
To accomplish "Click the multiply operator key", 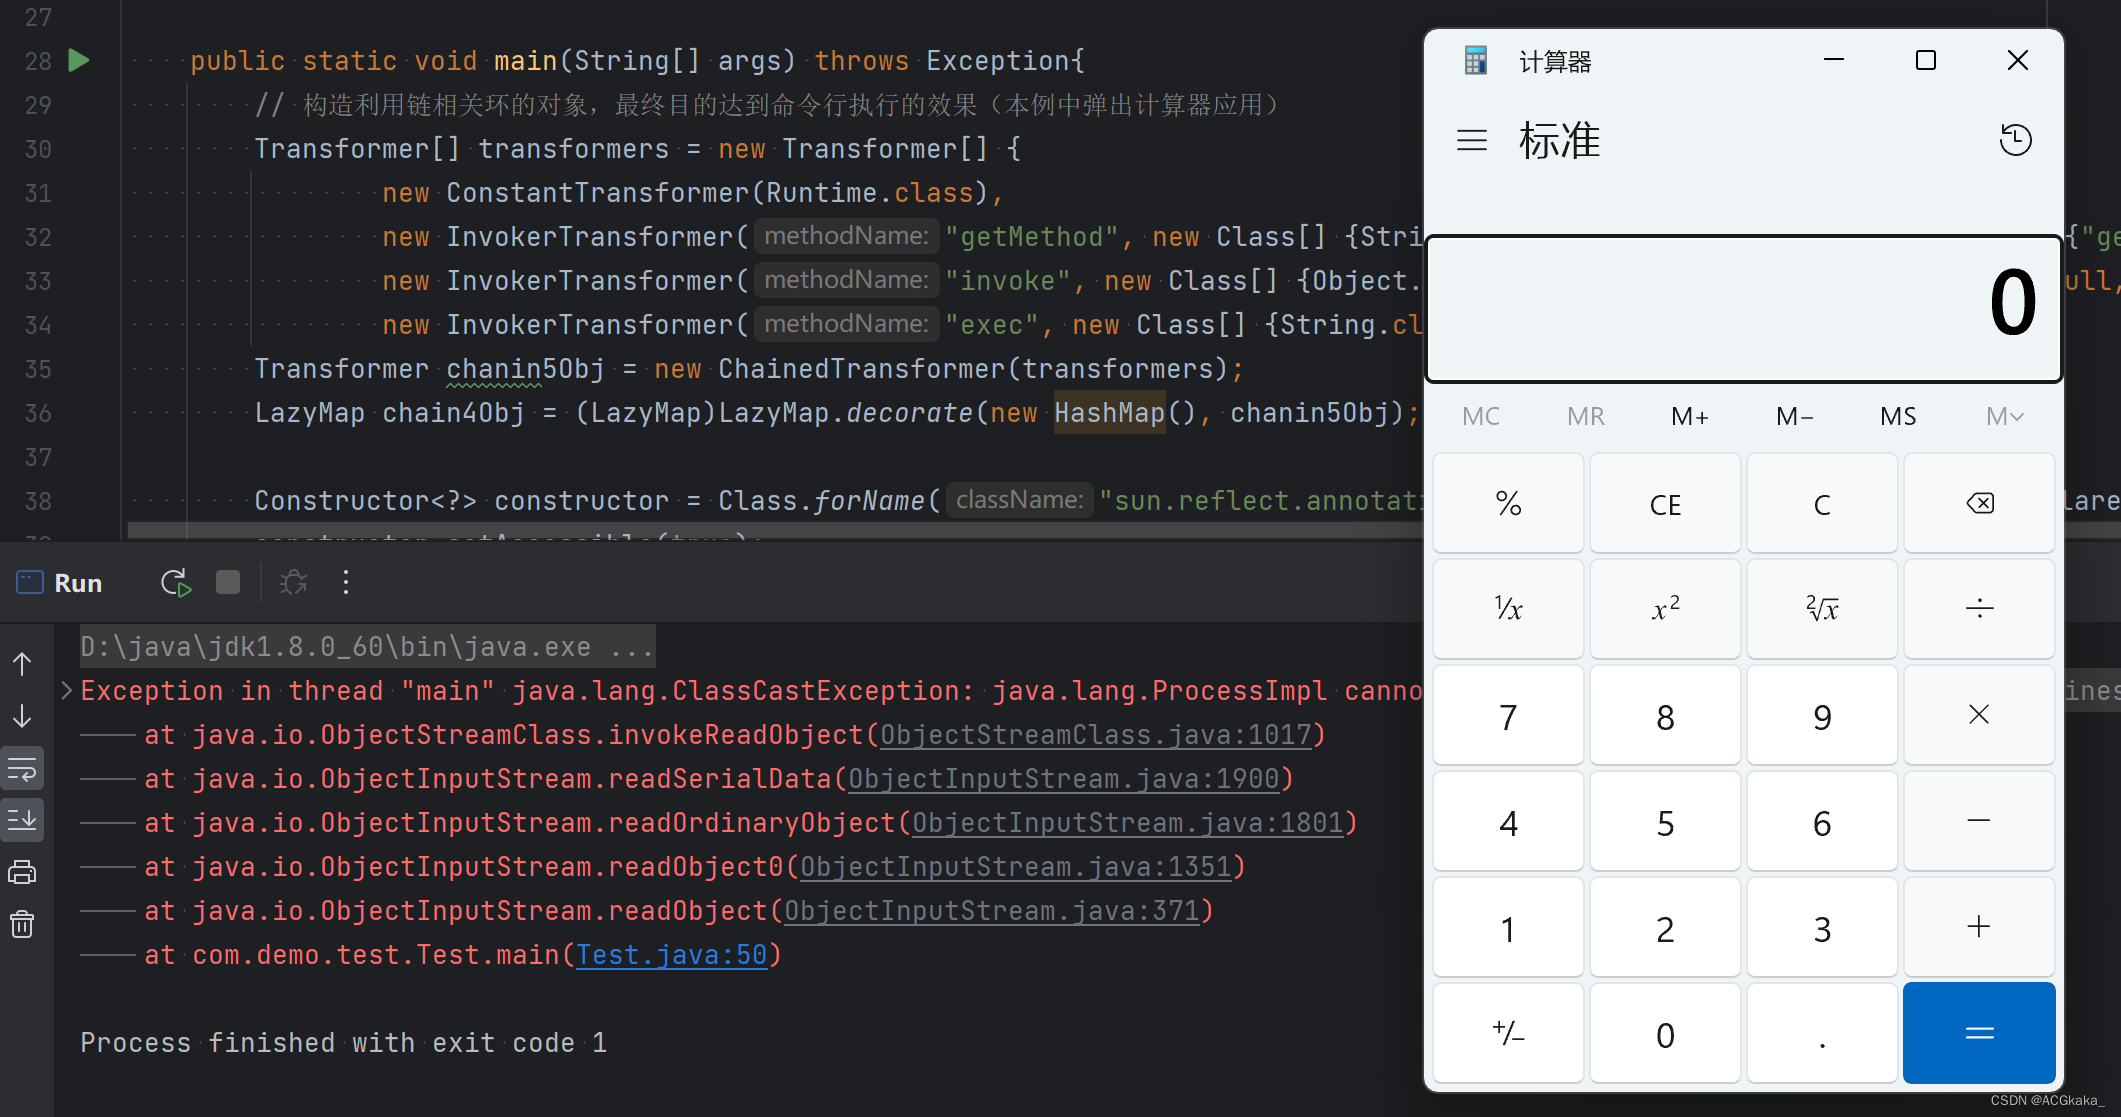I will [1979, 715].
